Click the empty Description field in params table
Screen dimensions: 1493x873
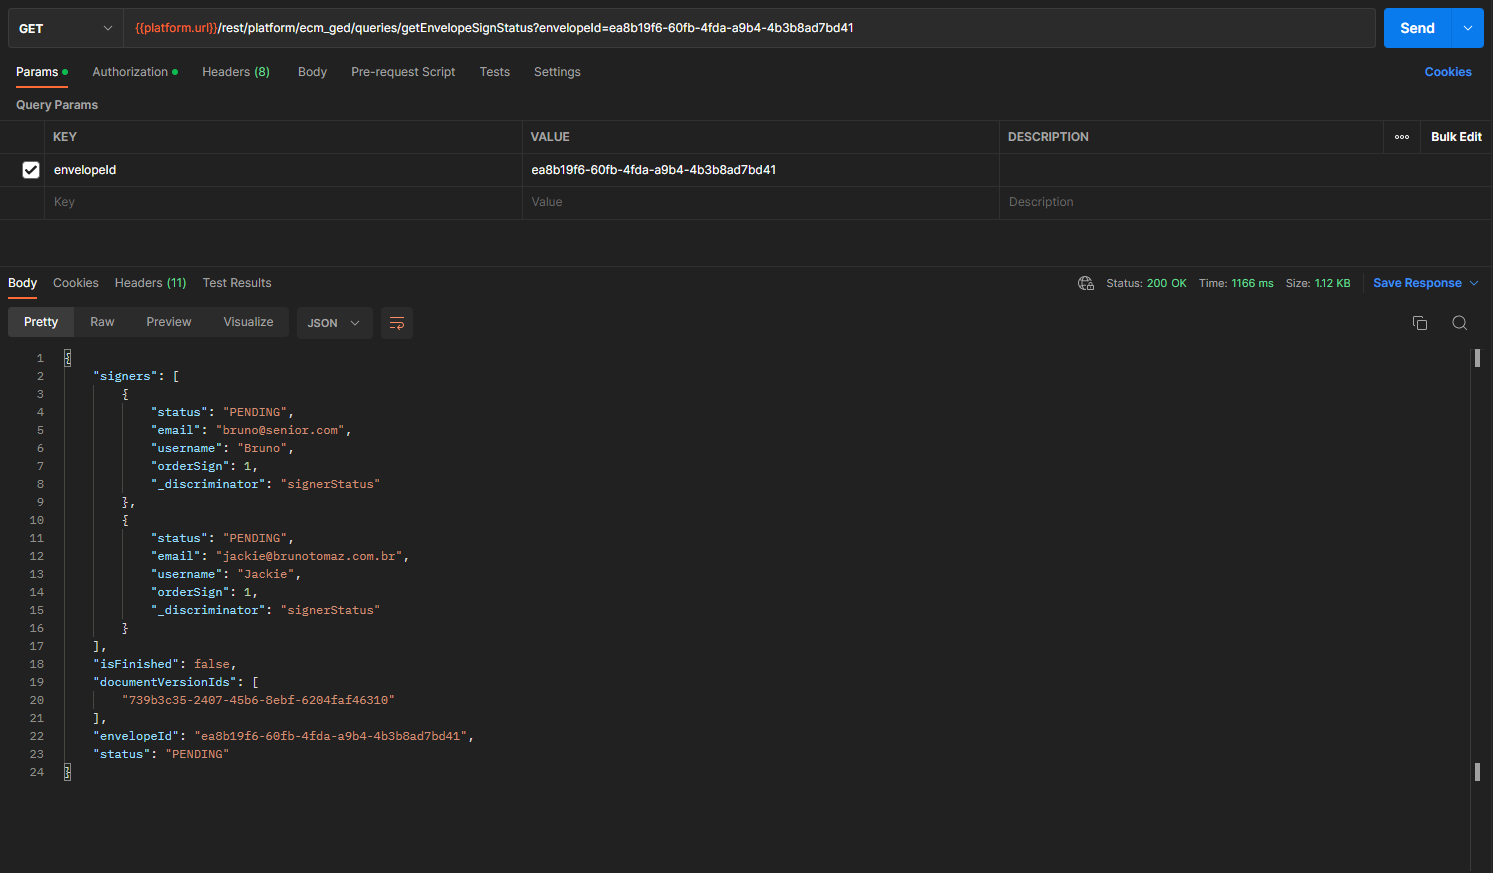pos(1246,202)
